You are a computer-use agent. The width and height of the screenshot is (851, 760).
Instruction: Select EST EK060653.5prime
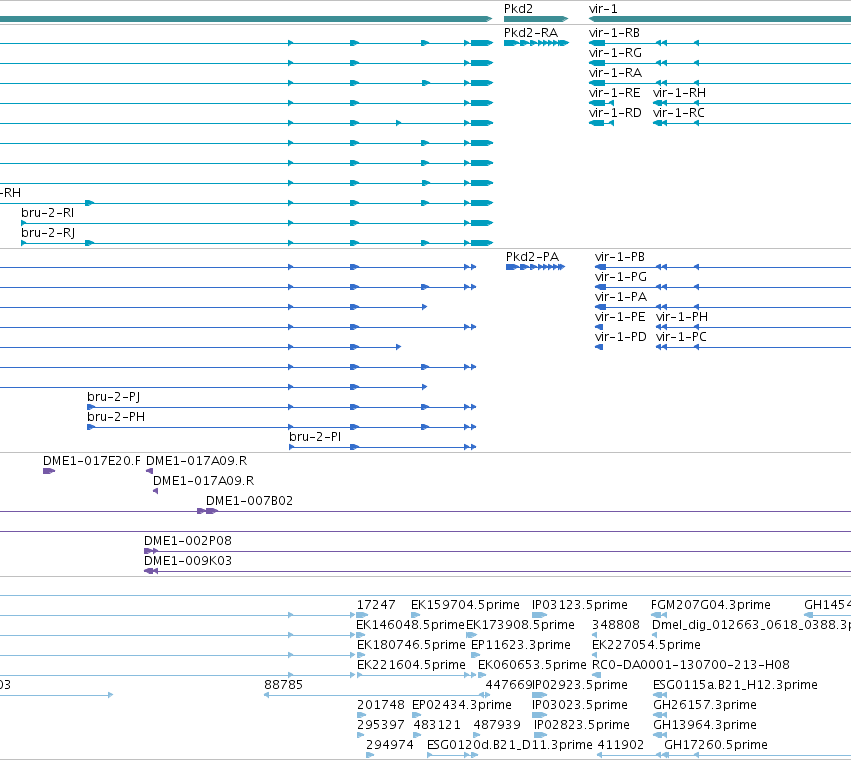pos(532,666)
